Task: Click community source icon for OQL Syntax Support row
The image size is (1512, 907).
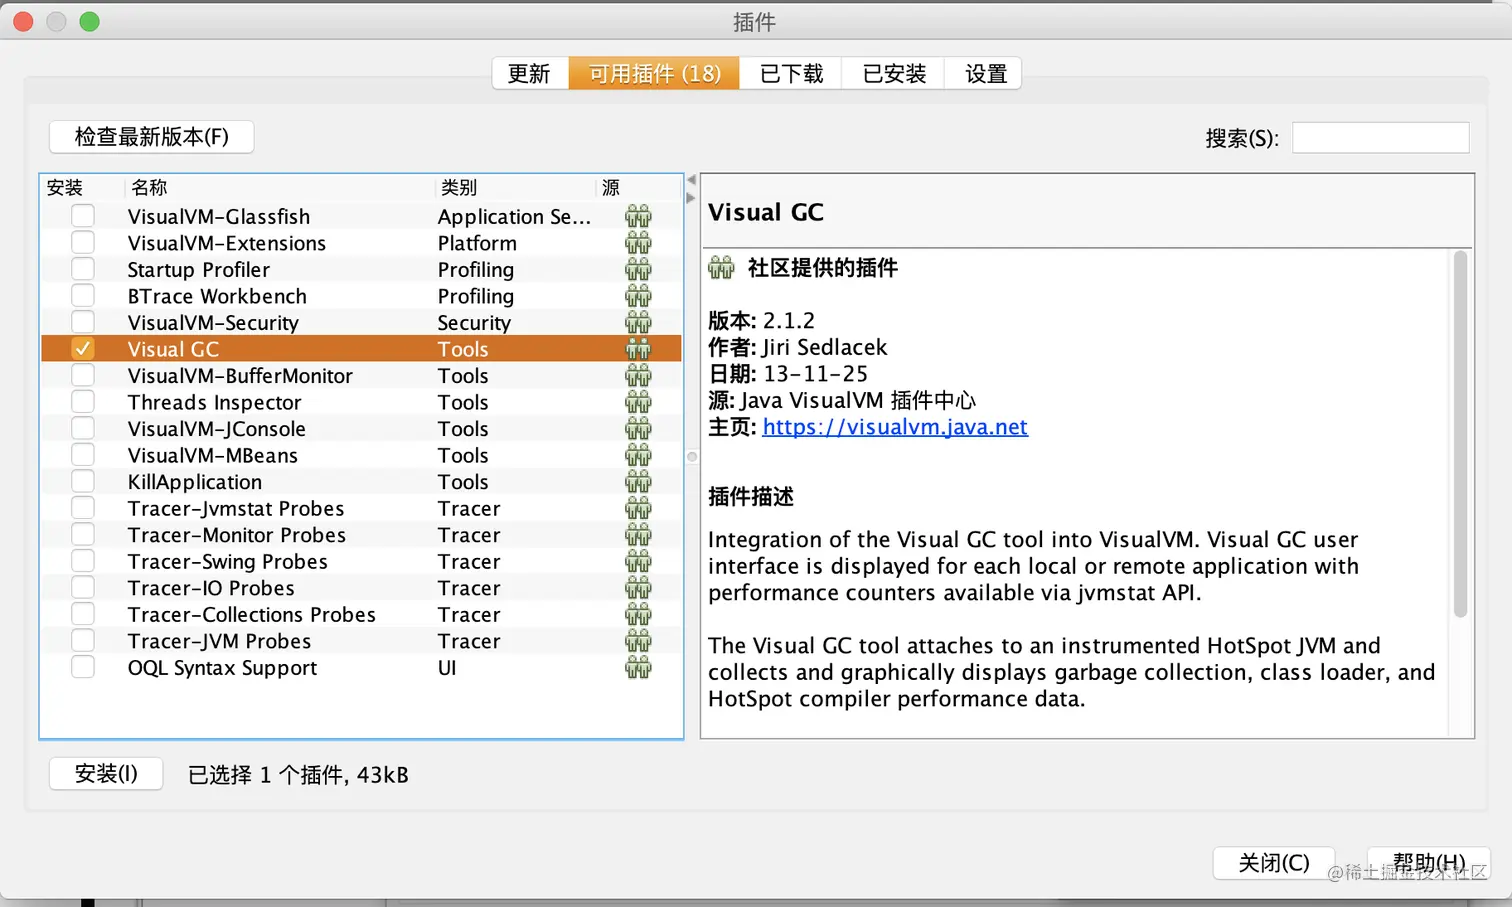Action: (x=638, y=667)
